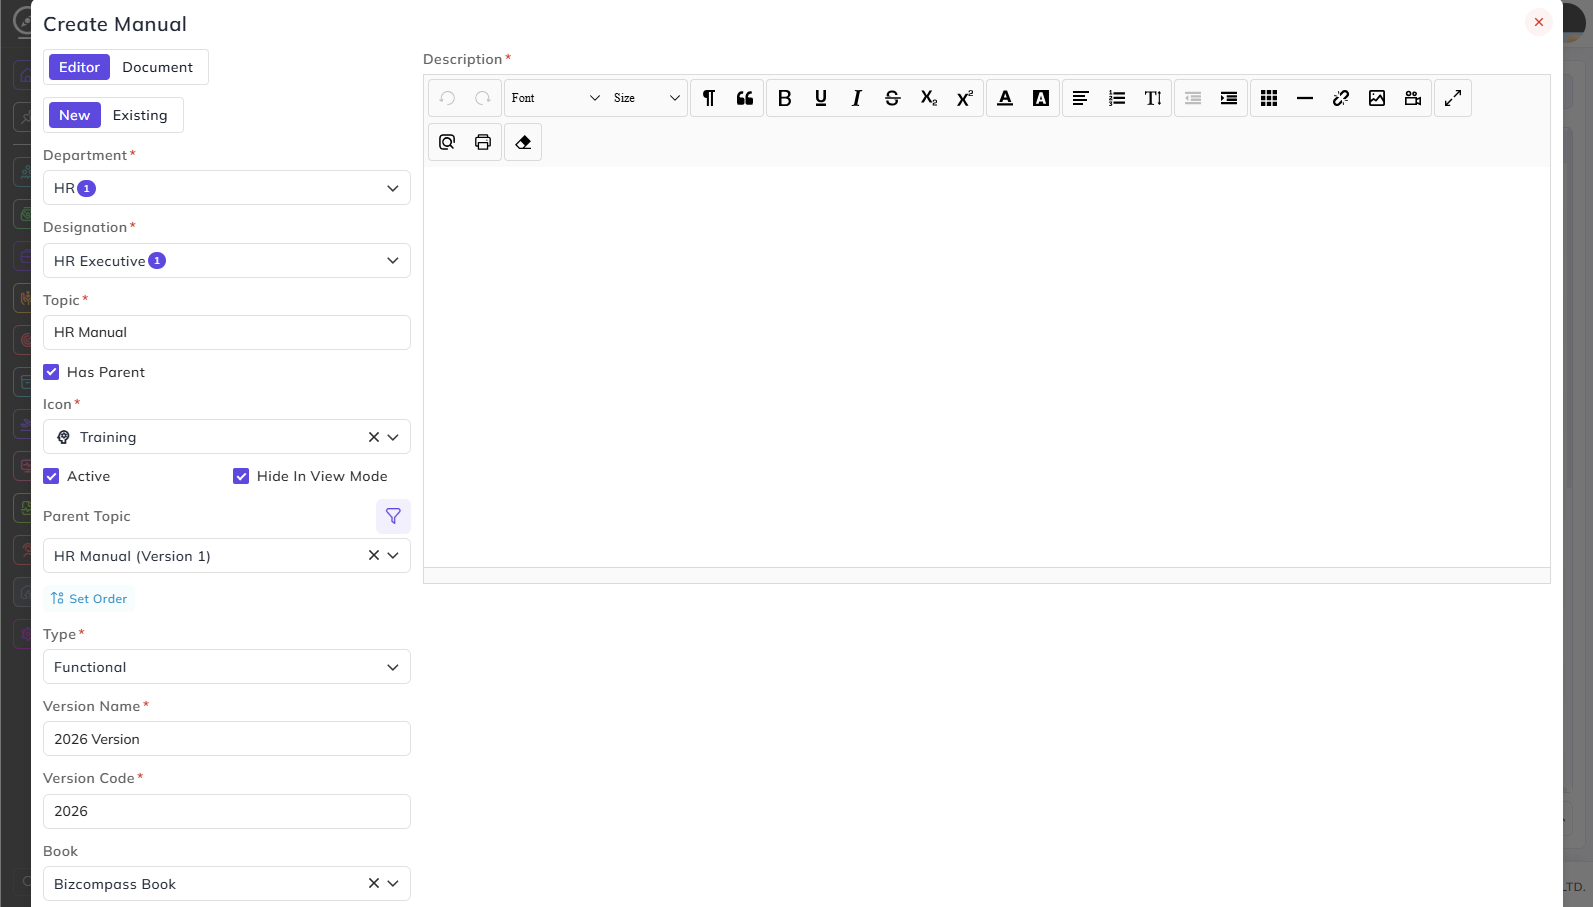This screenshot has height=907, width=1593.
Task: Click the Set Order link
Action: pos(89,599)
